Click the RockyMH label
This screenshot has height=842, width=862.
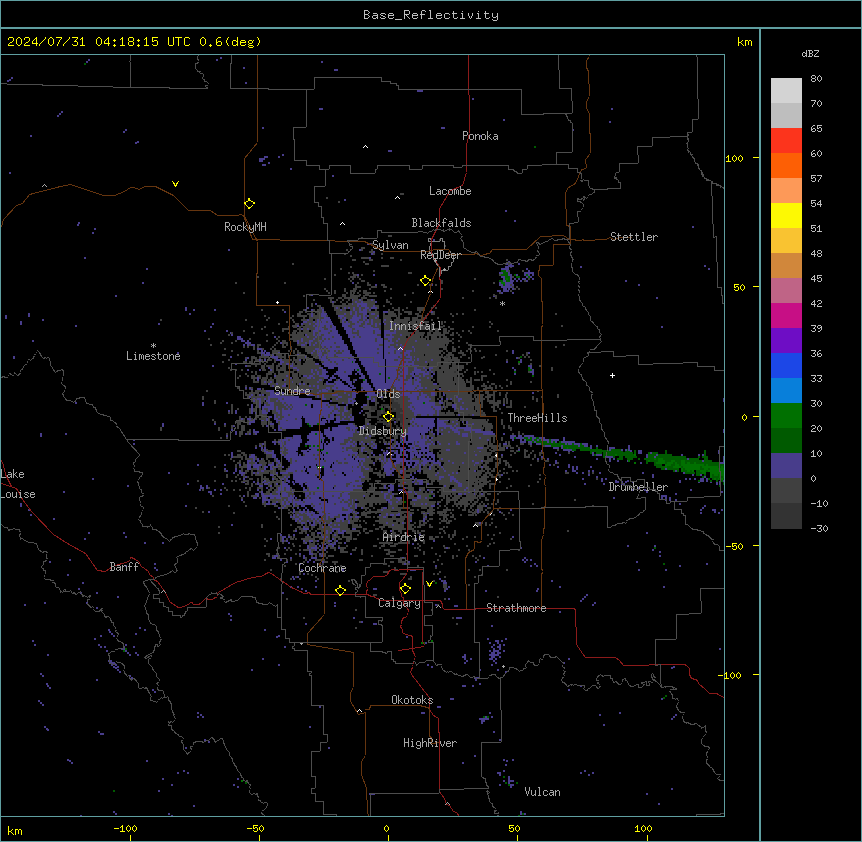[x=245, y=227]
